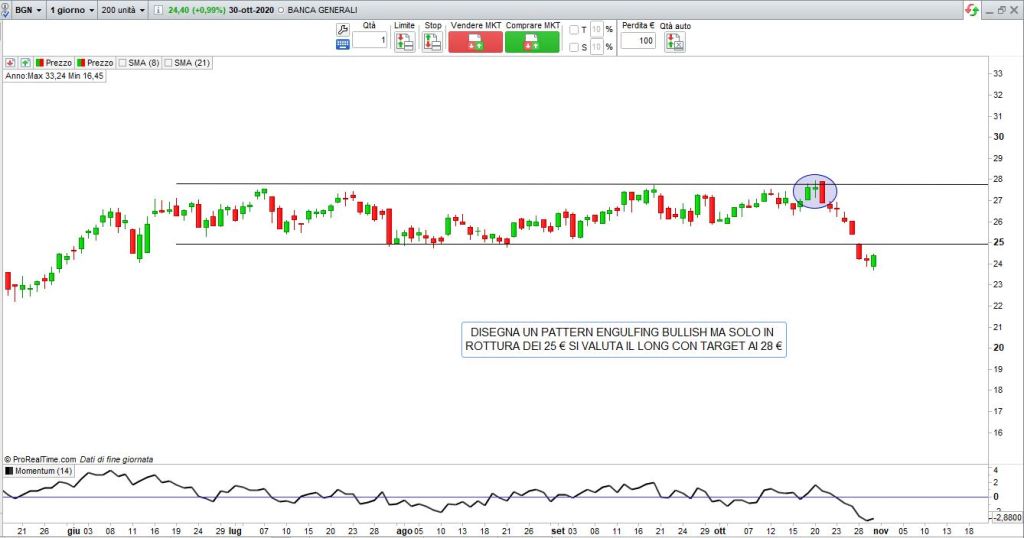Open the wrench trading settings icon
1024x538 pixels.
343,29
